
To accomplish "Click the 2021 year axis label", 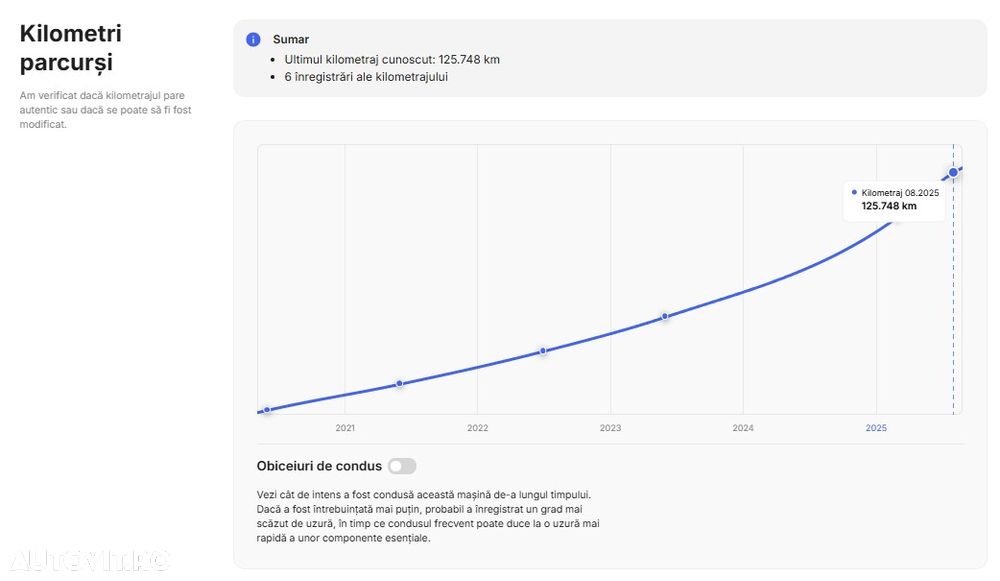I will click(345, 428).
